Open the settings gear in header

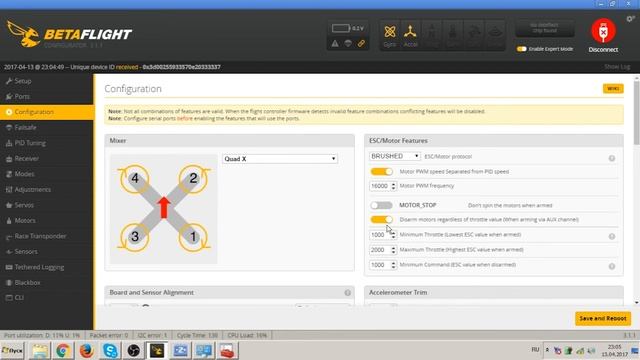click(630, 19)
